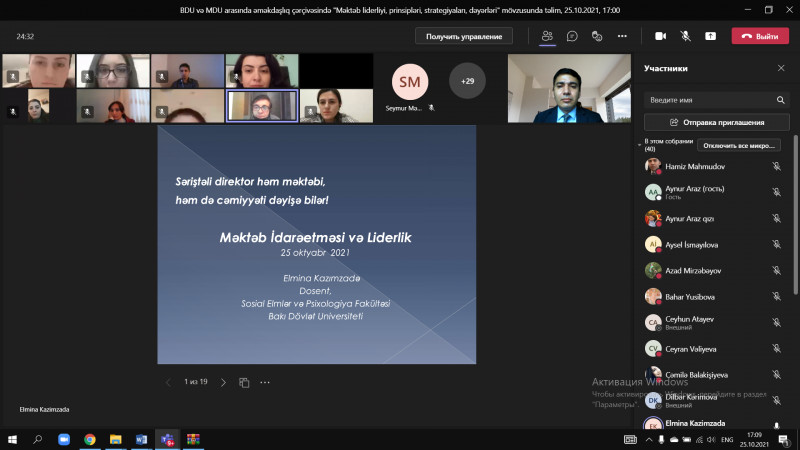Close the Участники panel
This screenshot has height=450, width=800.
781,68
